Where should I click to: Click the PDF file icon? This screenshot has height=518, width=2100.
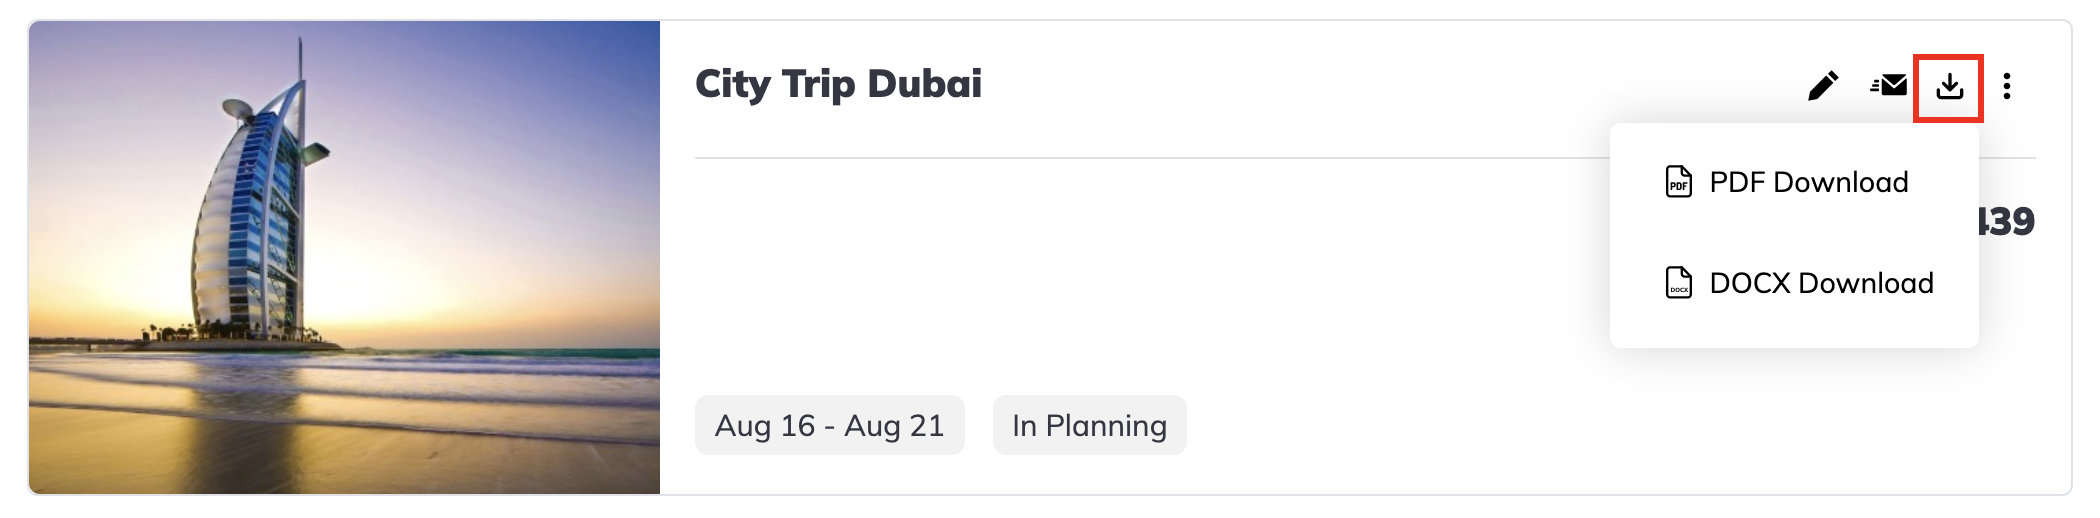(x=1679, y=182)
